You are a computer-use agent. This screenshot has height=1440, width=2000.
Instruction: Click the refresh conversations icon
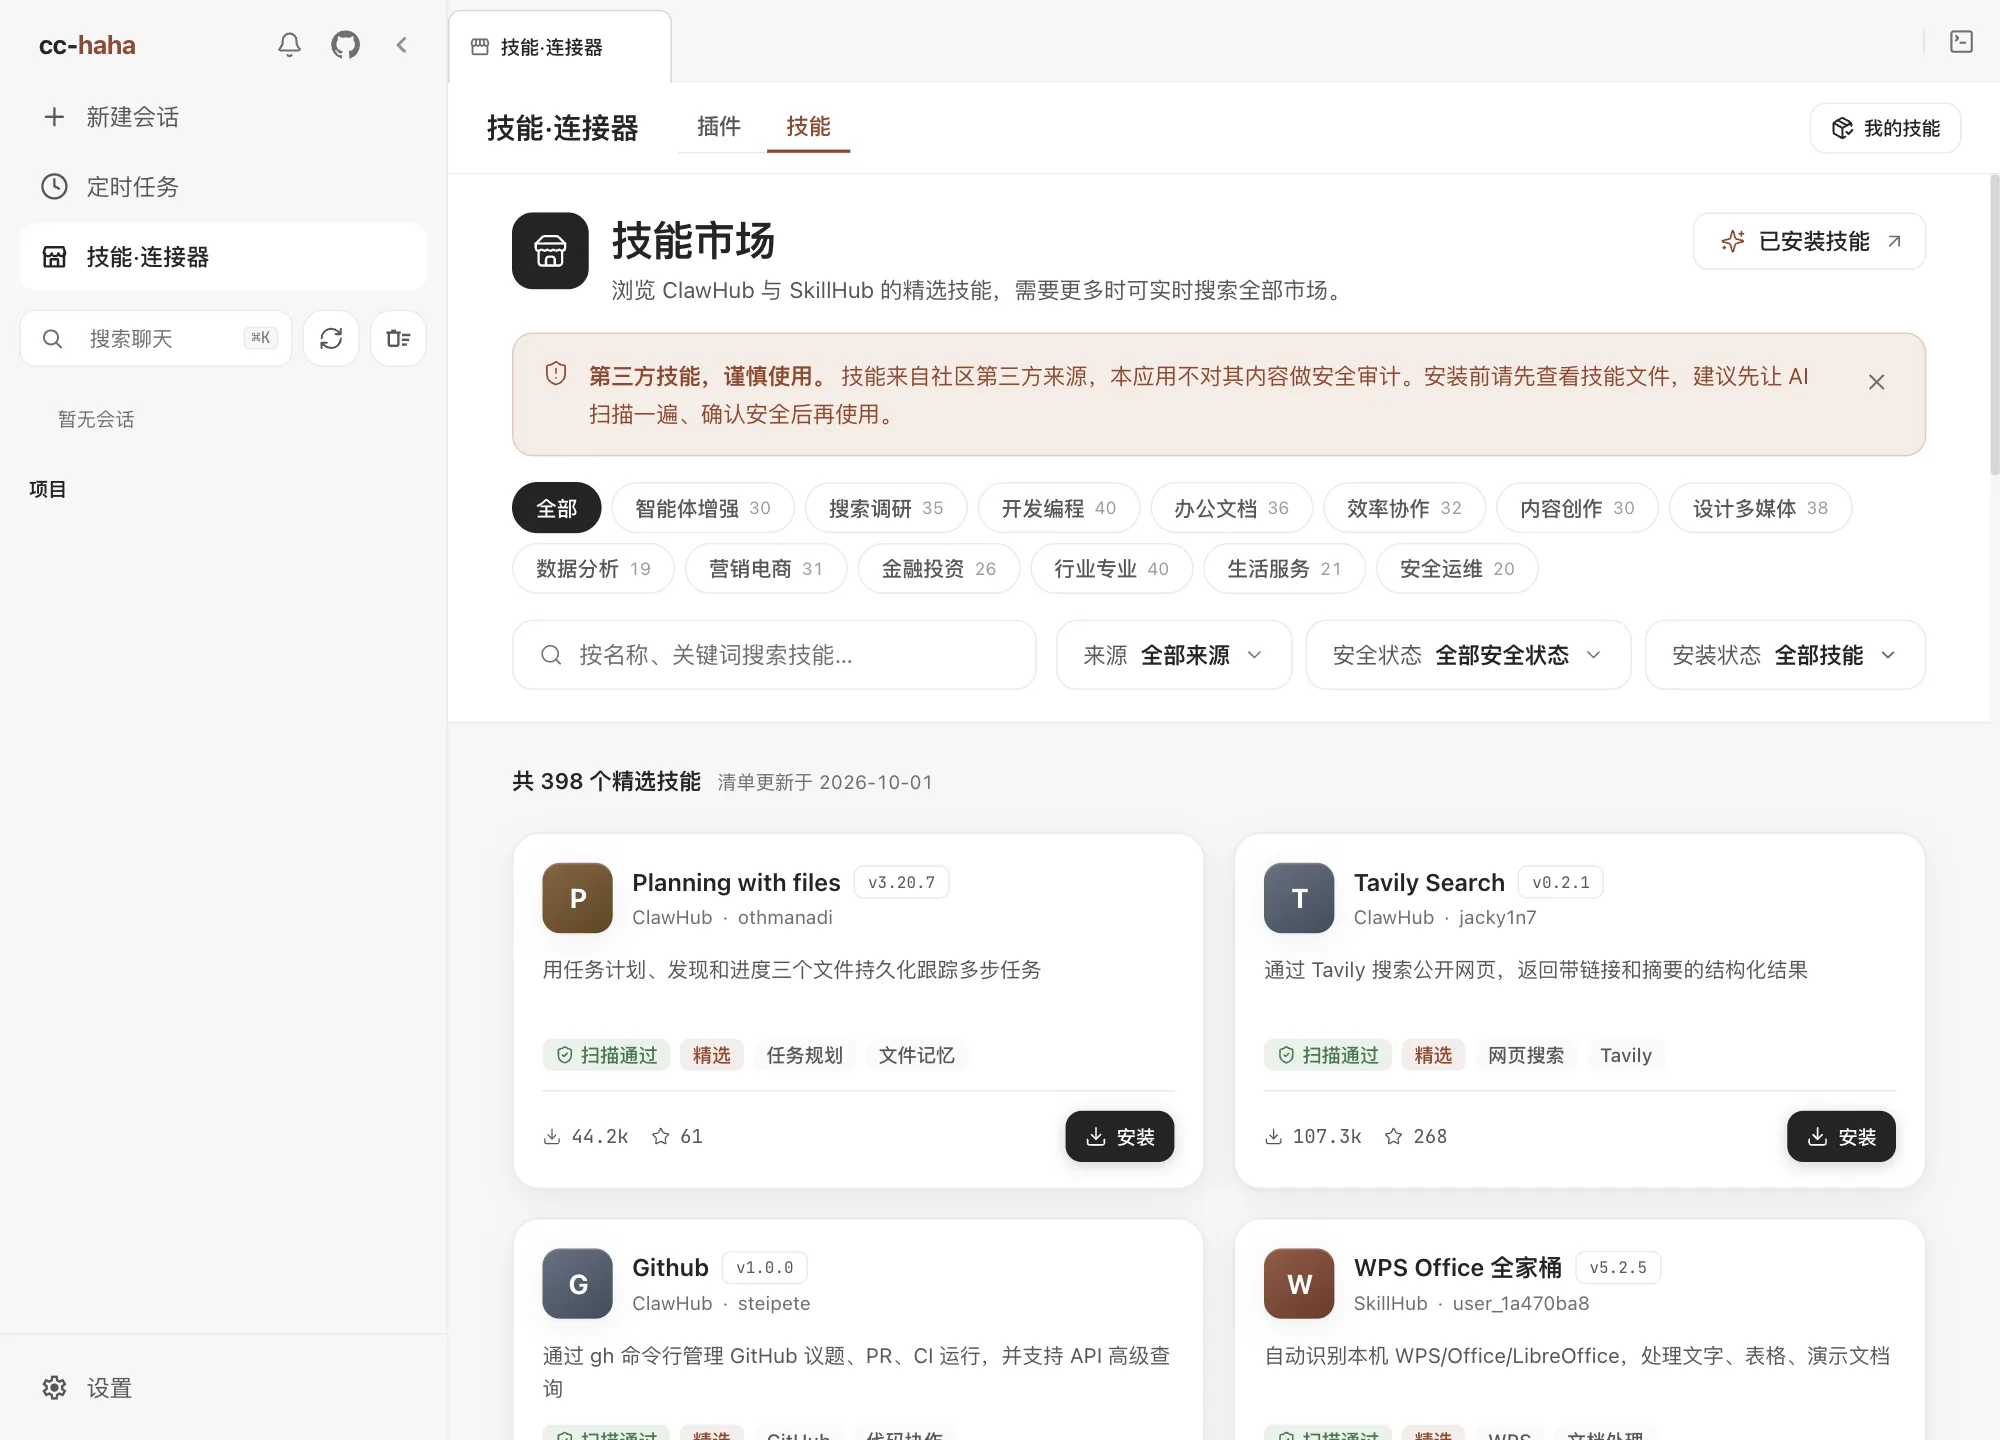tap(331, 338)
